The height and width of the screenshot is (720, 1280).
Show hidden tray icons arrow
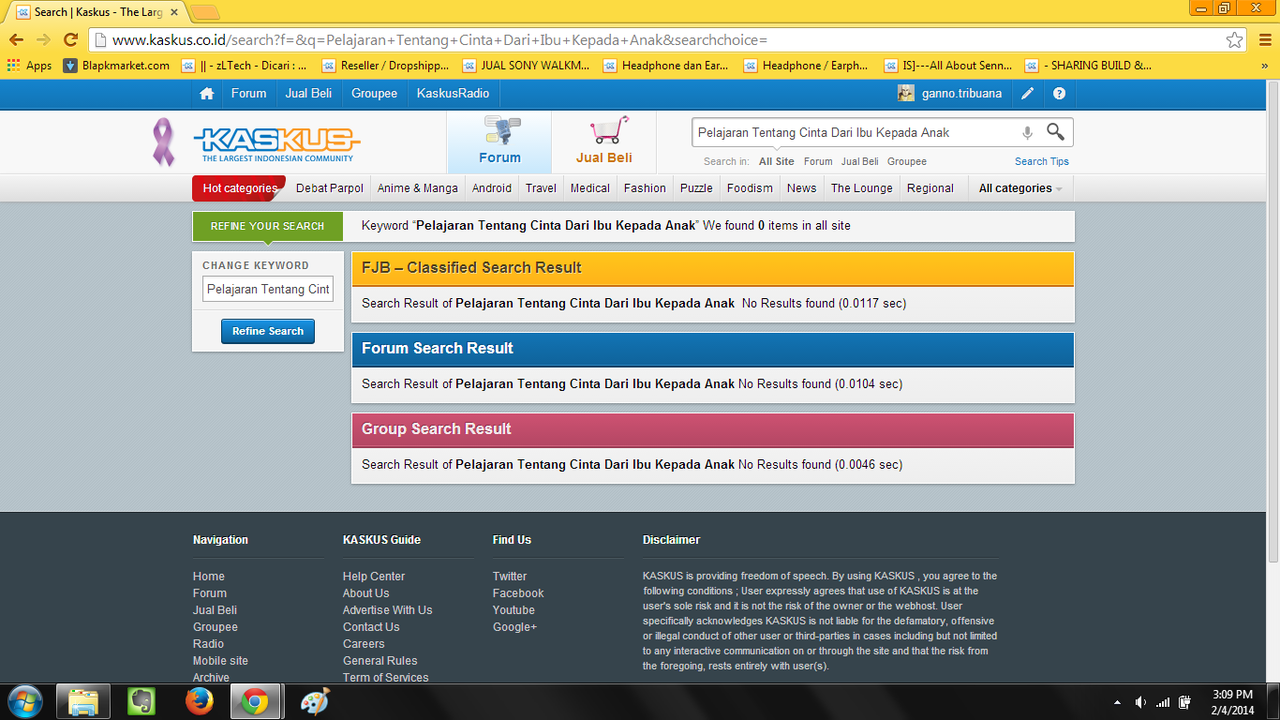[x=1117, y=702]
